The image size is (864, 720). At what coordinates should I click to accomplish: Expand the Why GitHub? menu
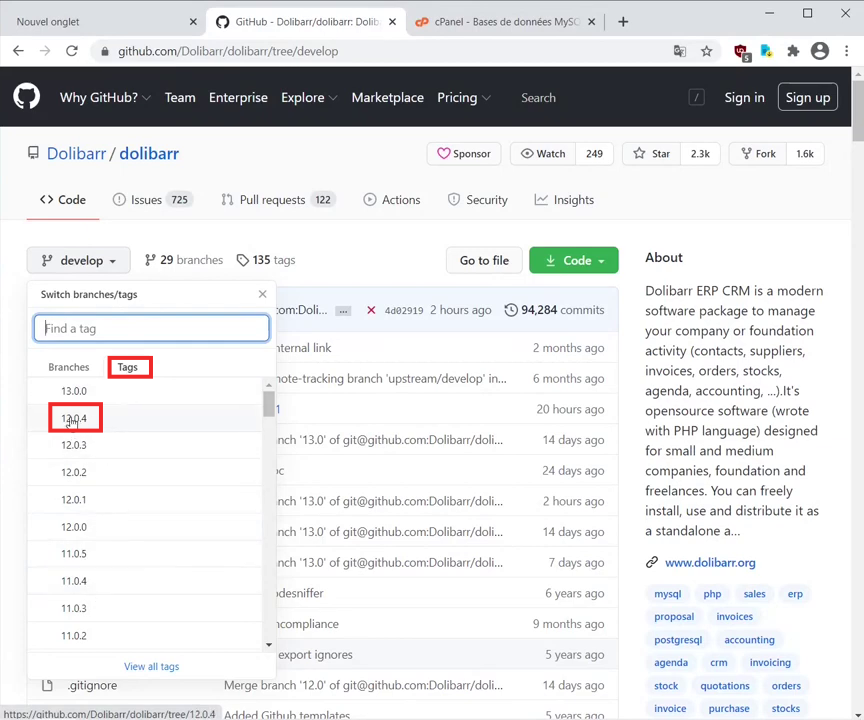[x=104, y=97]
